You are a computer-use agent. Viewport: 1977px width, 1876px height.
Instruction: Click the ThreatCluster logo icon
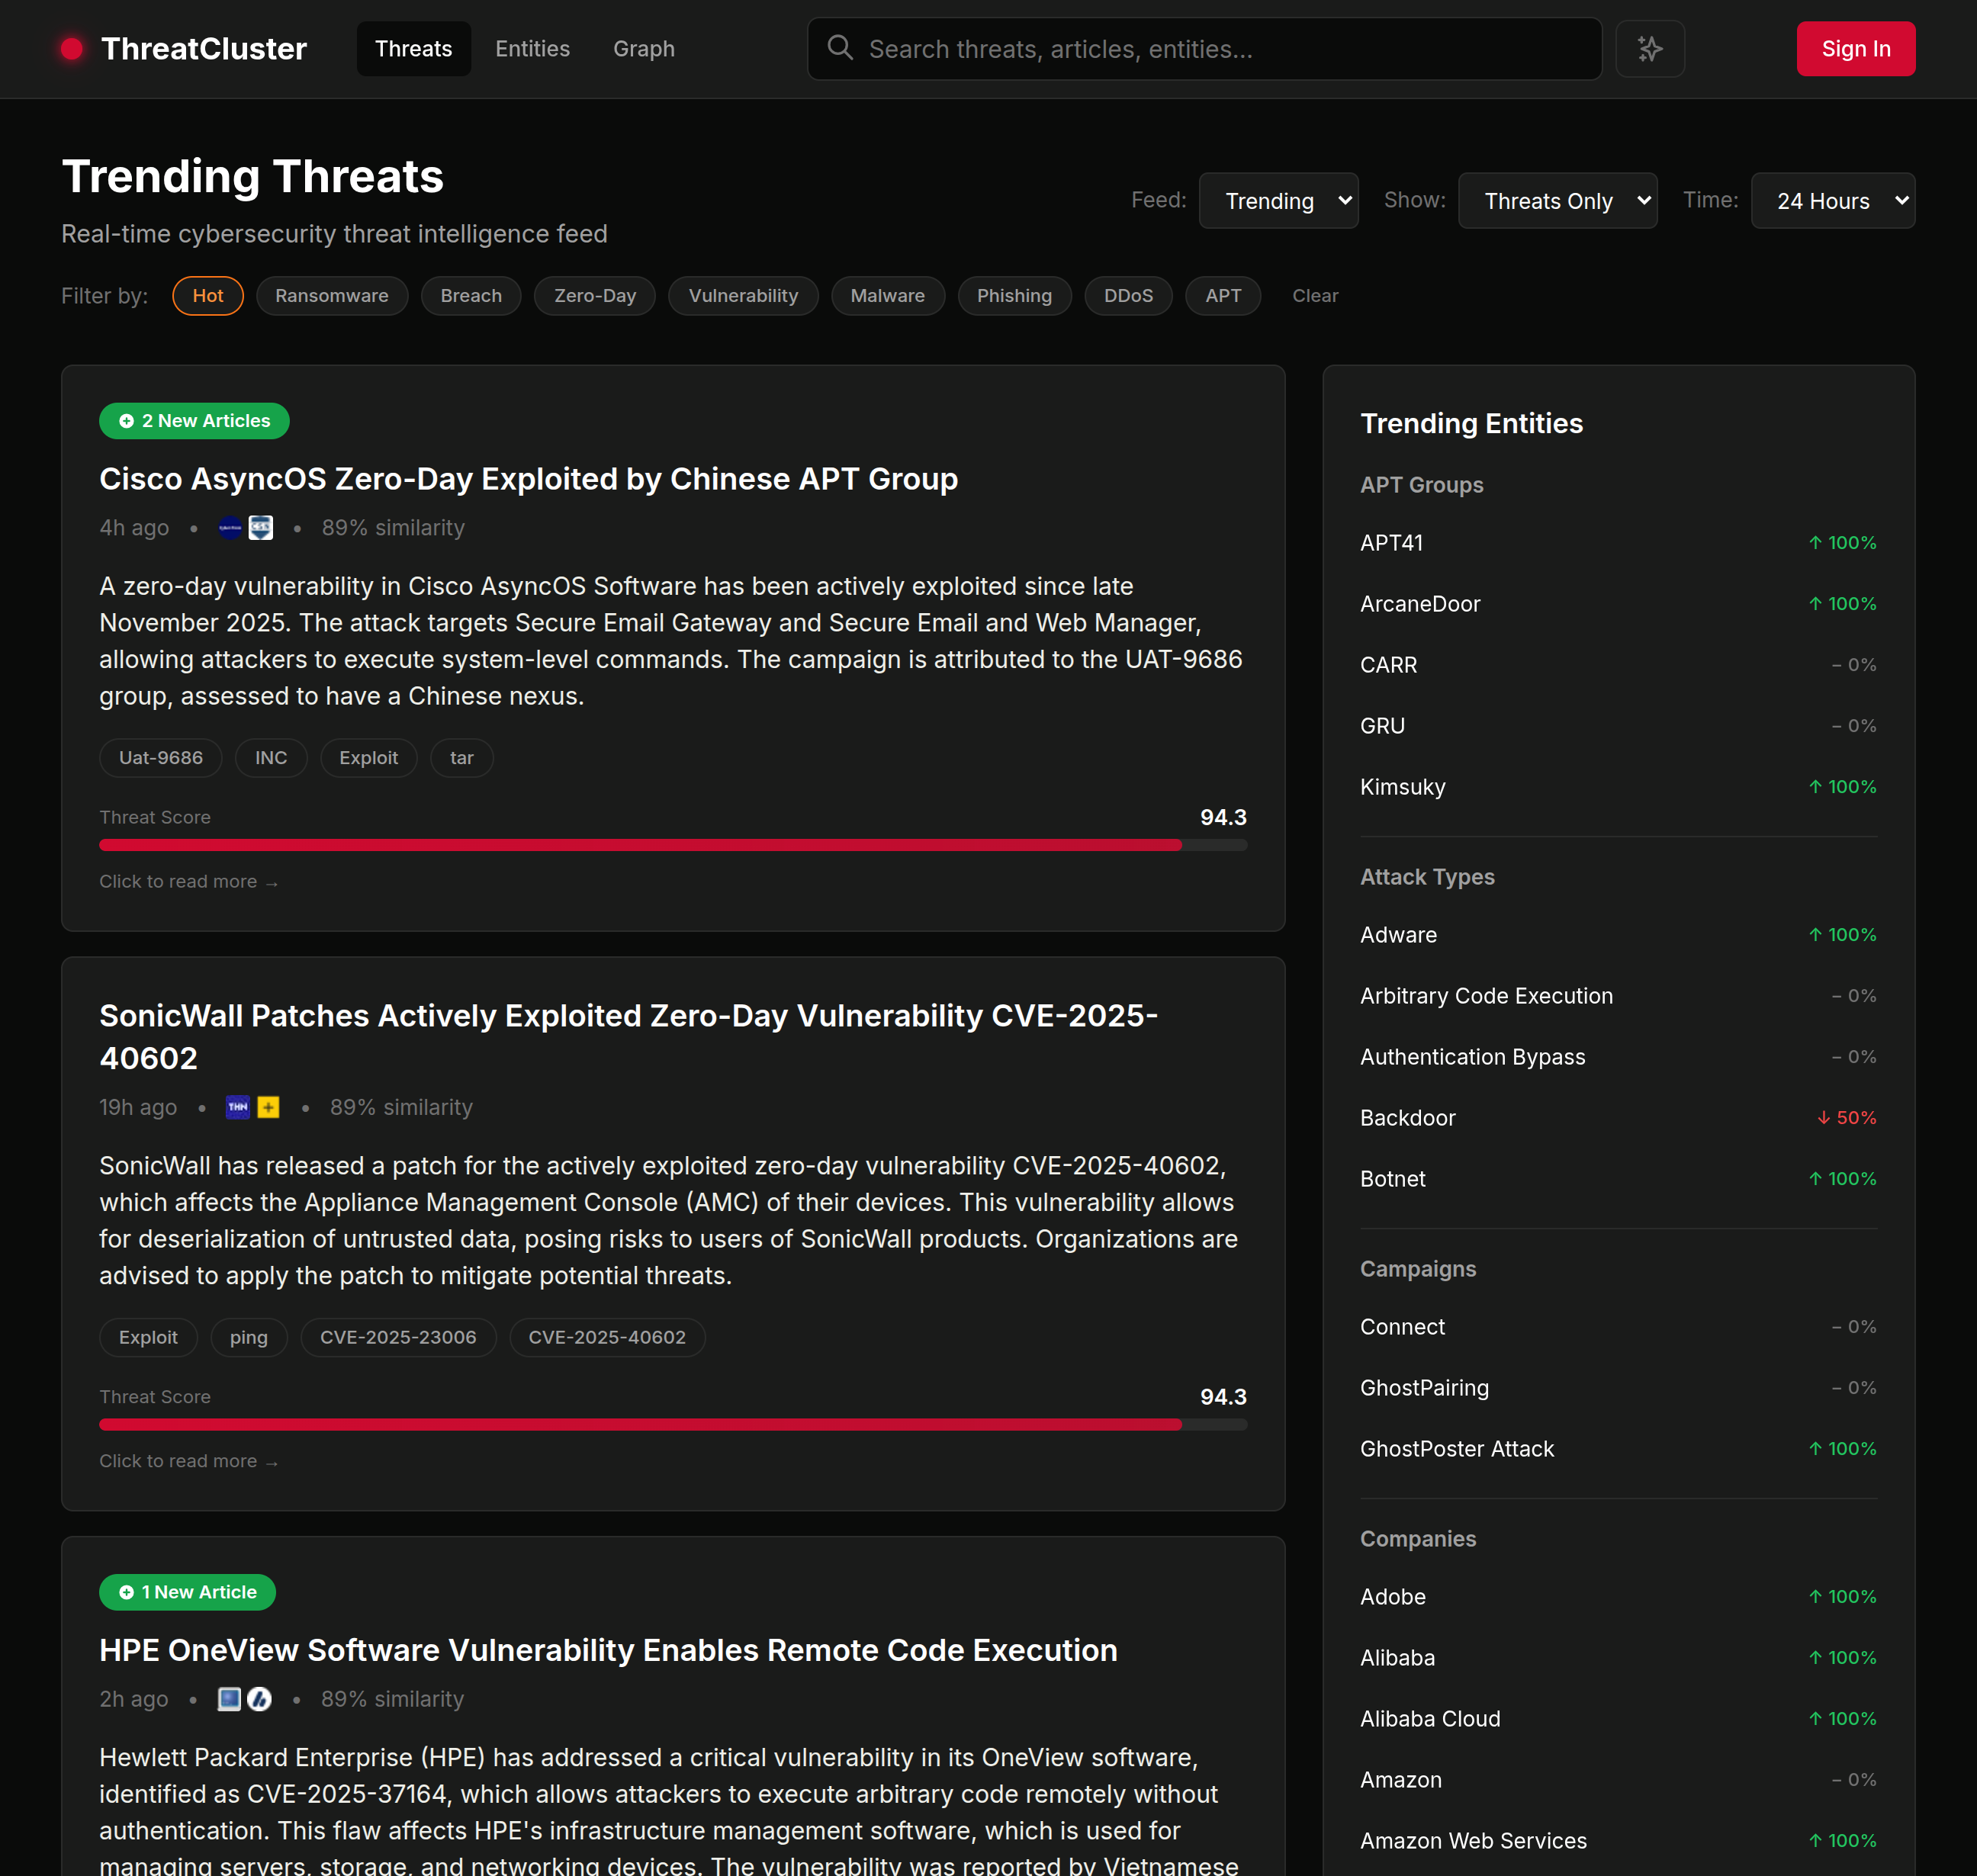click(x=72, y=47)
